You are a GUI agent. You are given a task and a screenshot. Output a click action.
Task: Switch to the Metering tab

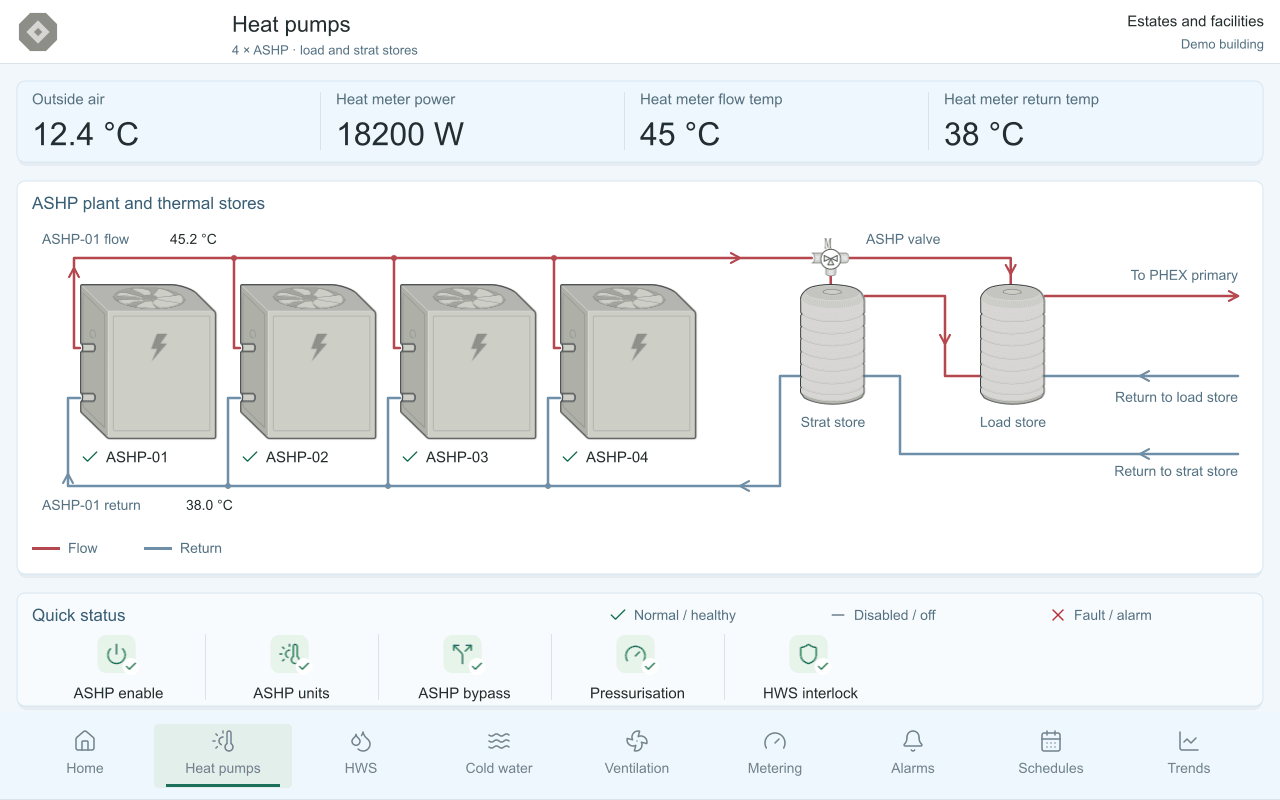[775, 754]
